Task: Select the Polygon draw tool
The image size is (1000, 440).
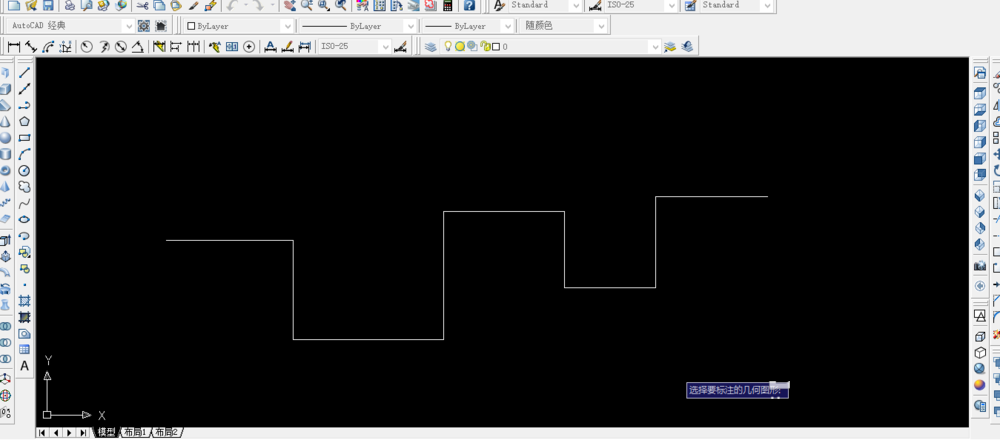Action: (x=24, y=121)
